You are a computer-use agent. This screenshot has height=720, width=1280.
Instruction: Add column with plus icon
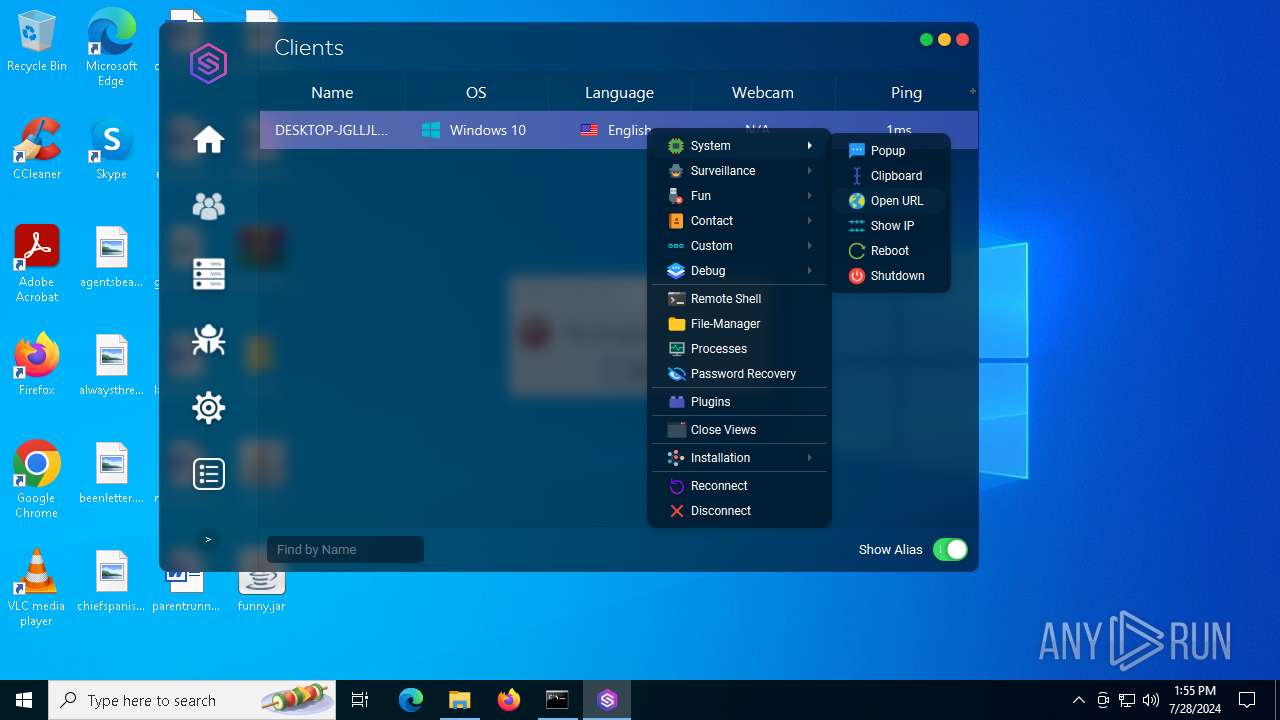pyautogui.click(x=972, y=91)
